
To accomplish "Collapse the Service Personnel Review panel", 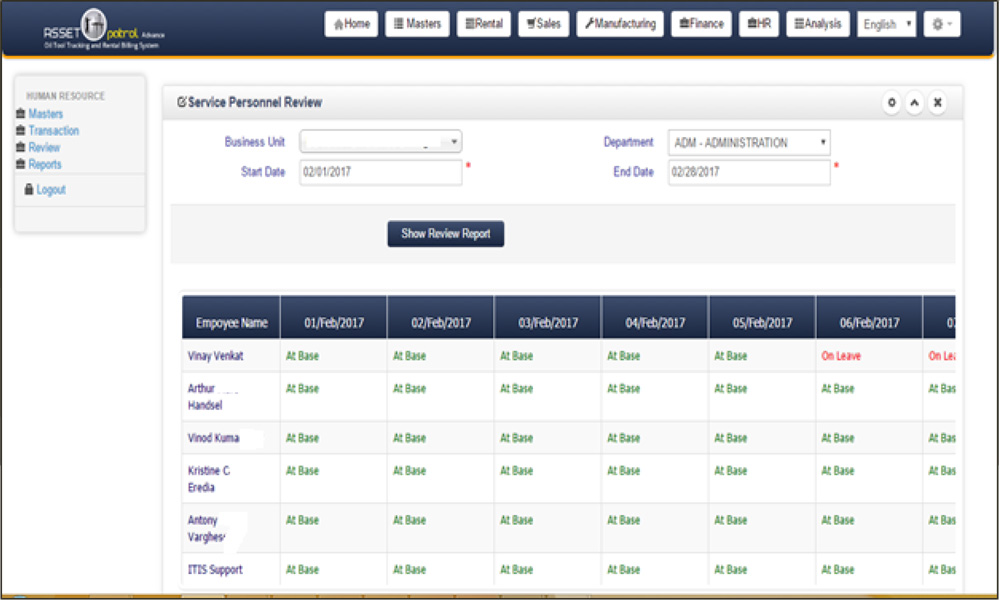I will tap(914, 103).
